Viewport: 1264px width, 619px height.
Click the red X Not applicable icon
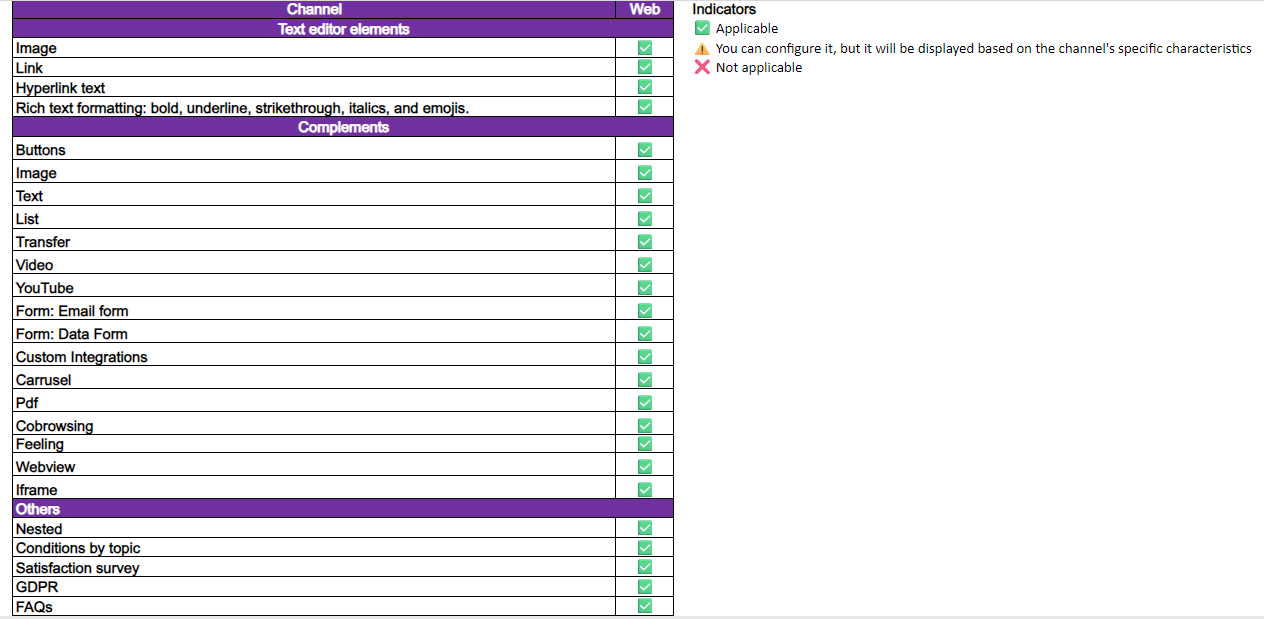click(x=702, y=67)
